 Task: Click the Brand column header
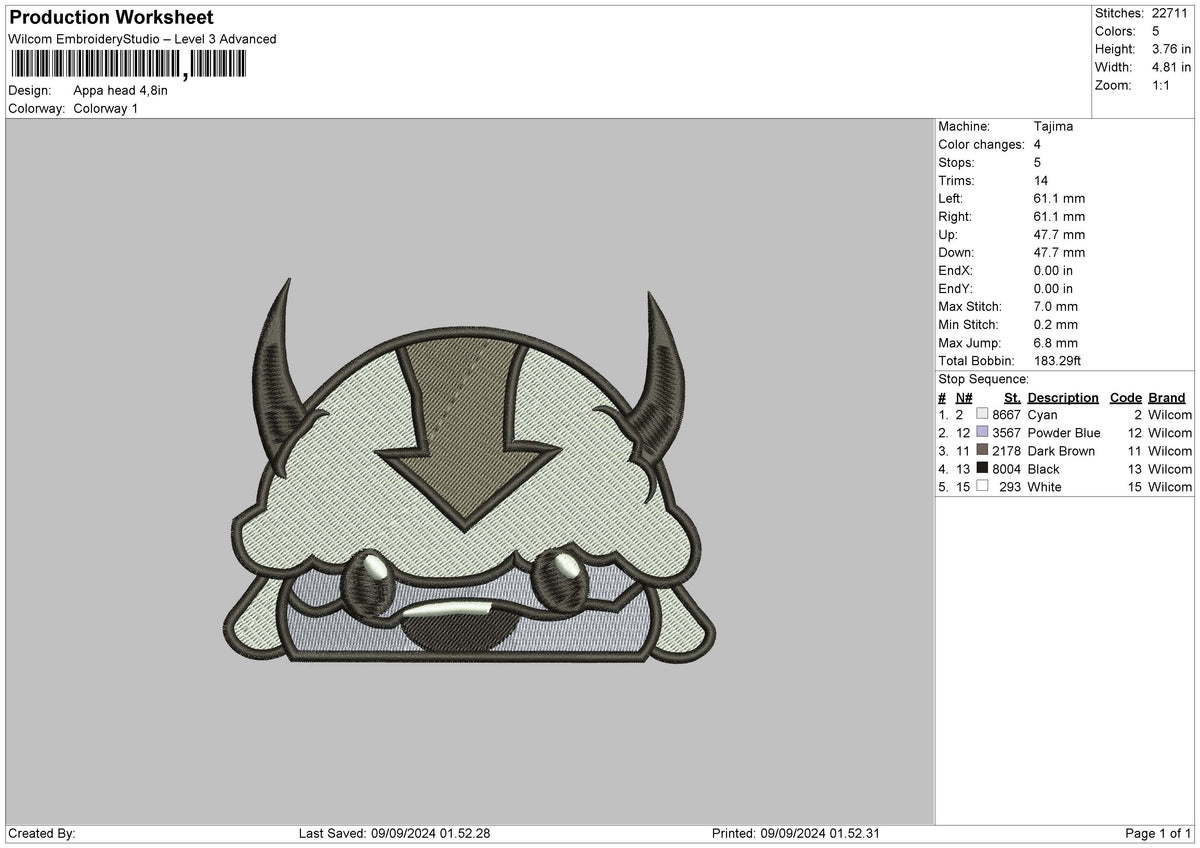point(1166,397)
